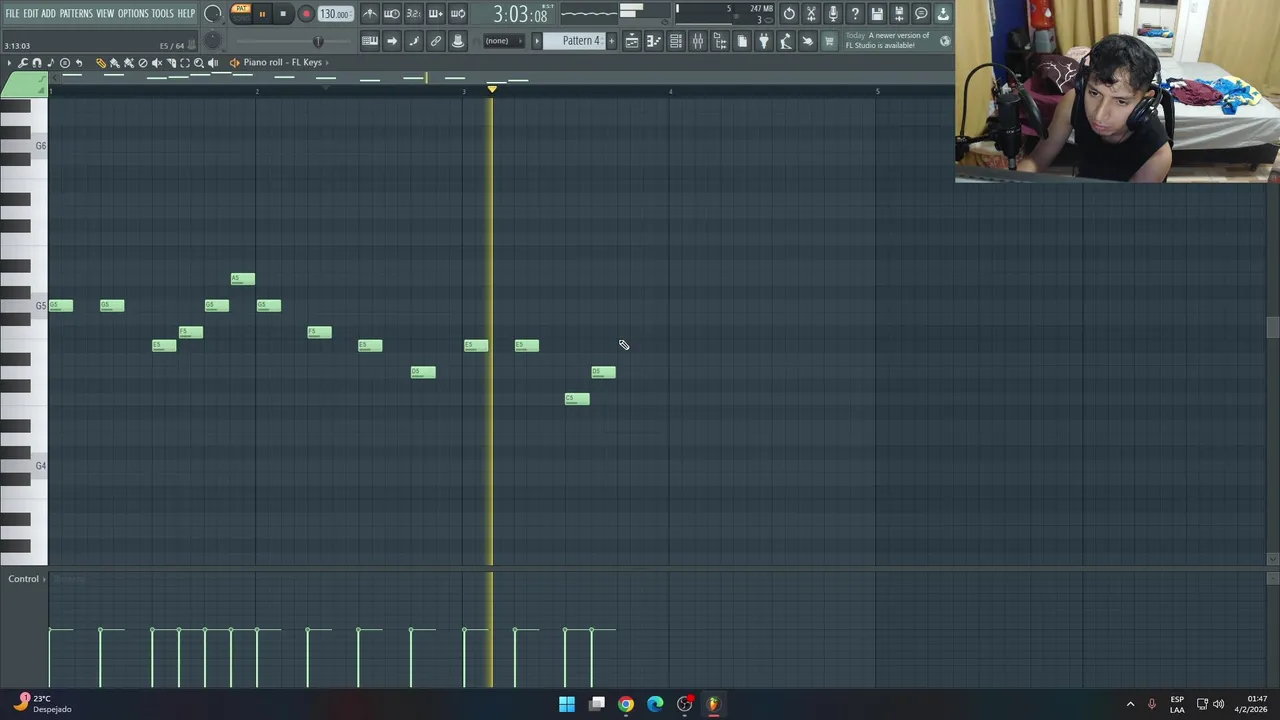1280x720 pixels.
Task: Toggle wait for input before recording
Action: [x=392, y=14]
